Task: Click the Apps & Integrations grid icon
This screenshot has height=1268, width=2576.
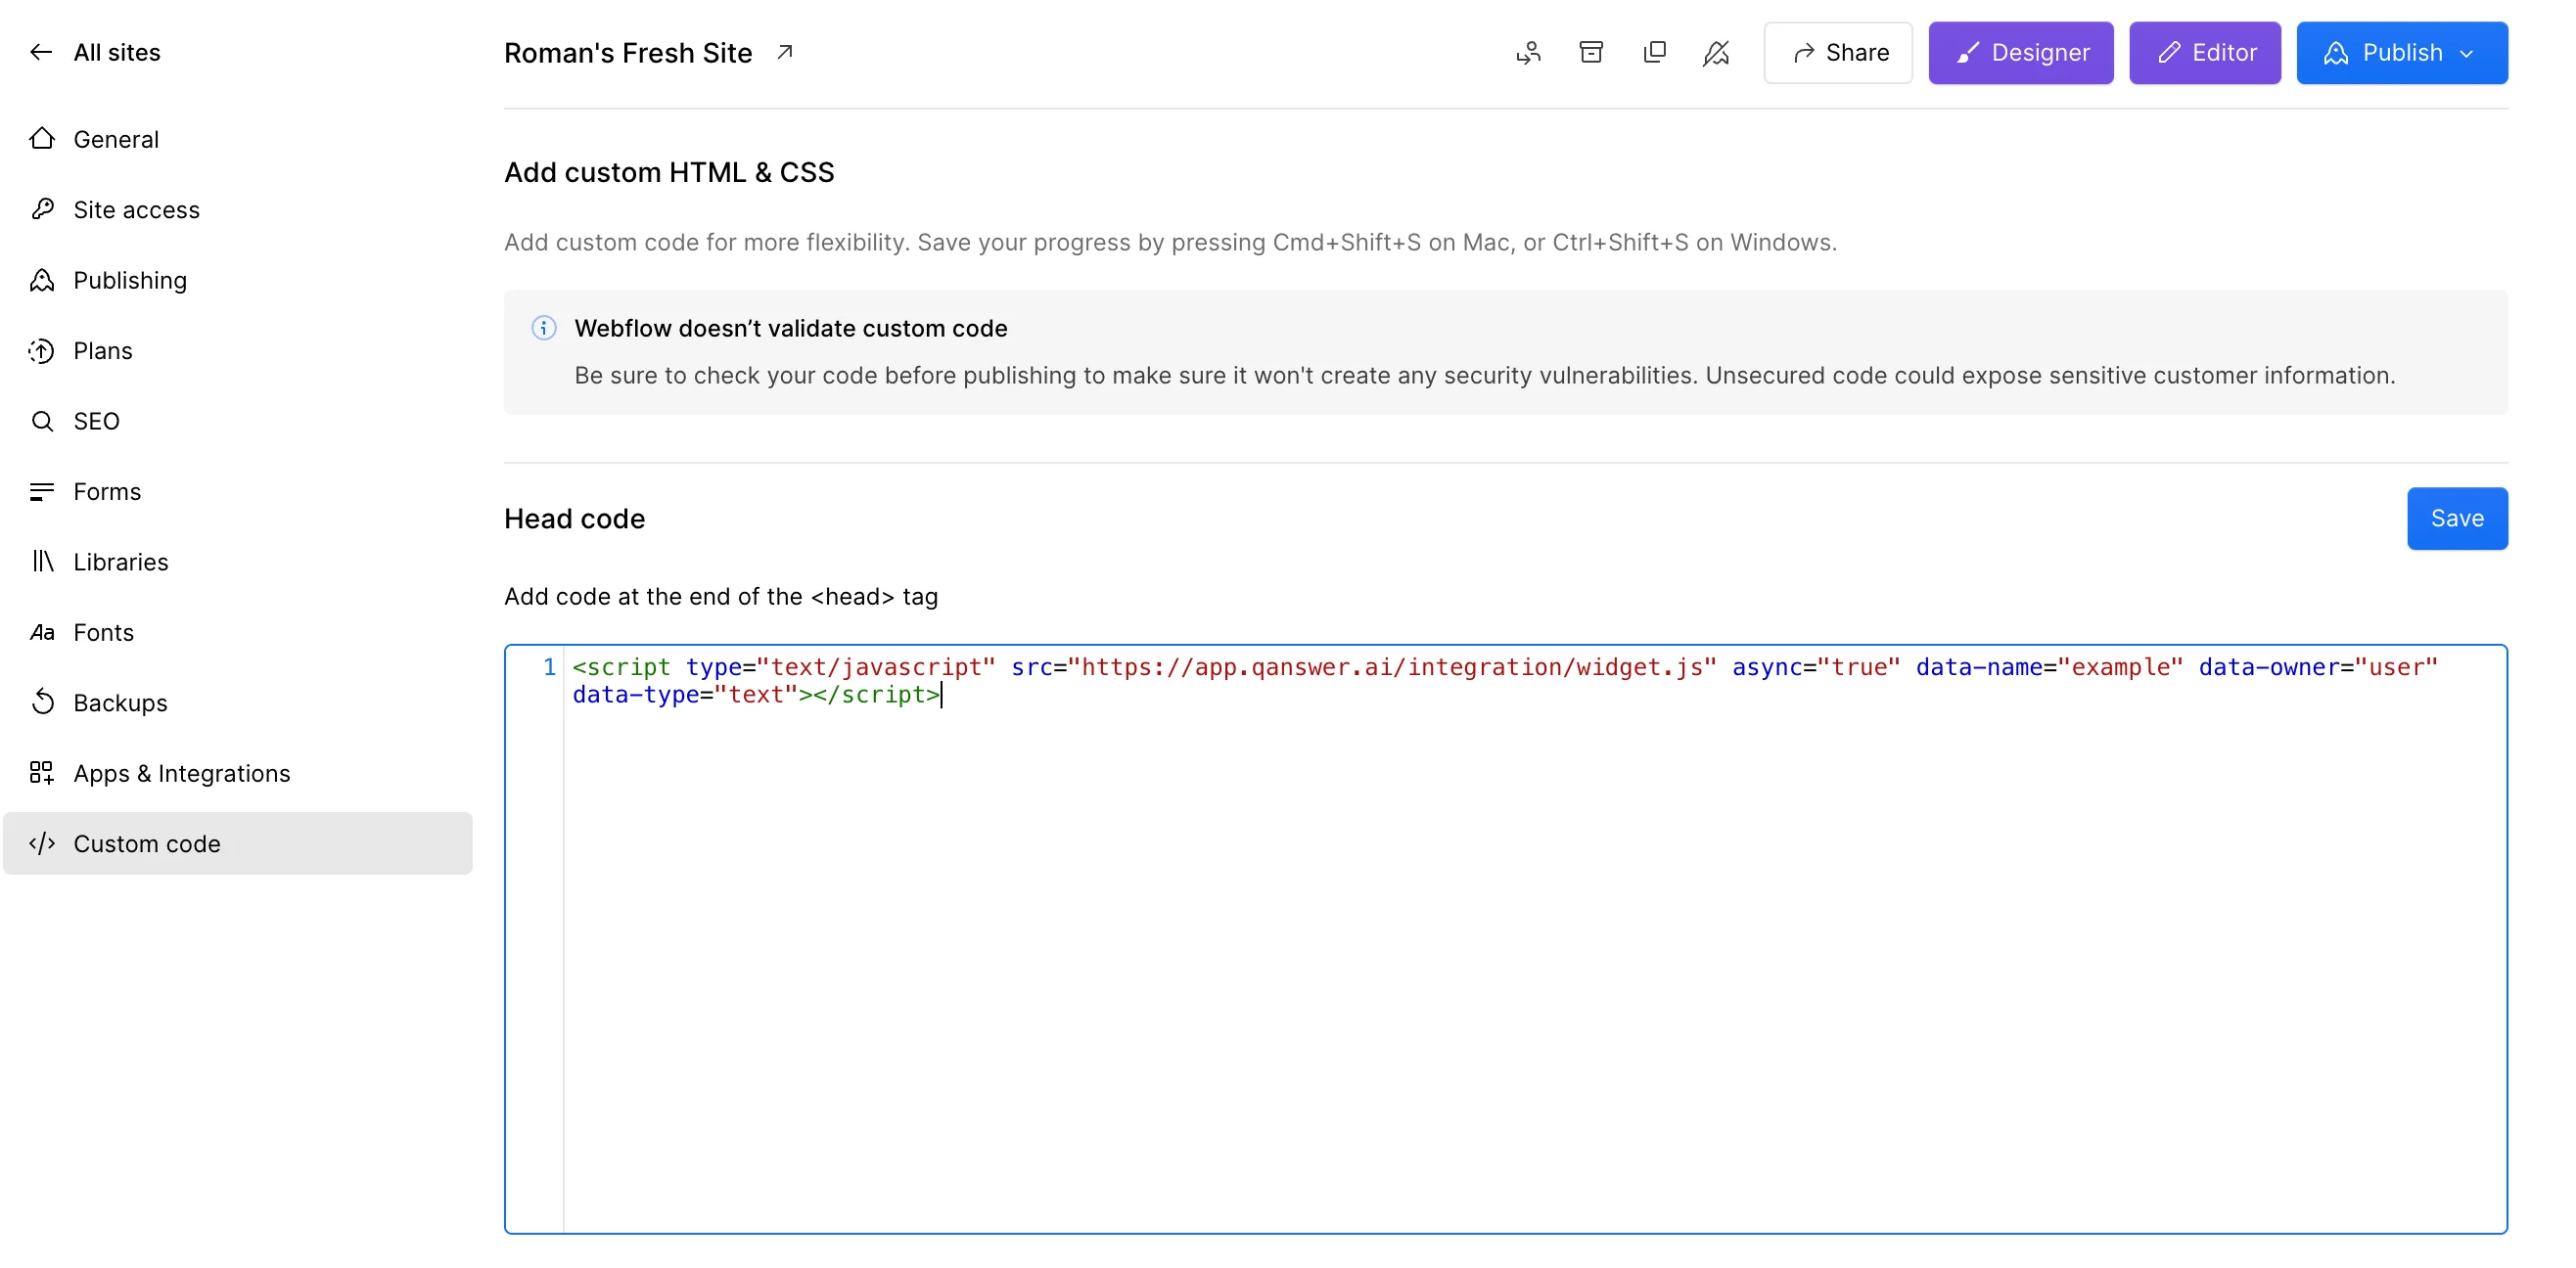Action: click(42, 773)
